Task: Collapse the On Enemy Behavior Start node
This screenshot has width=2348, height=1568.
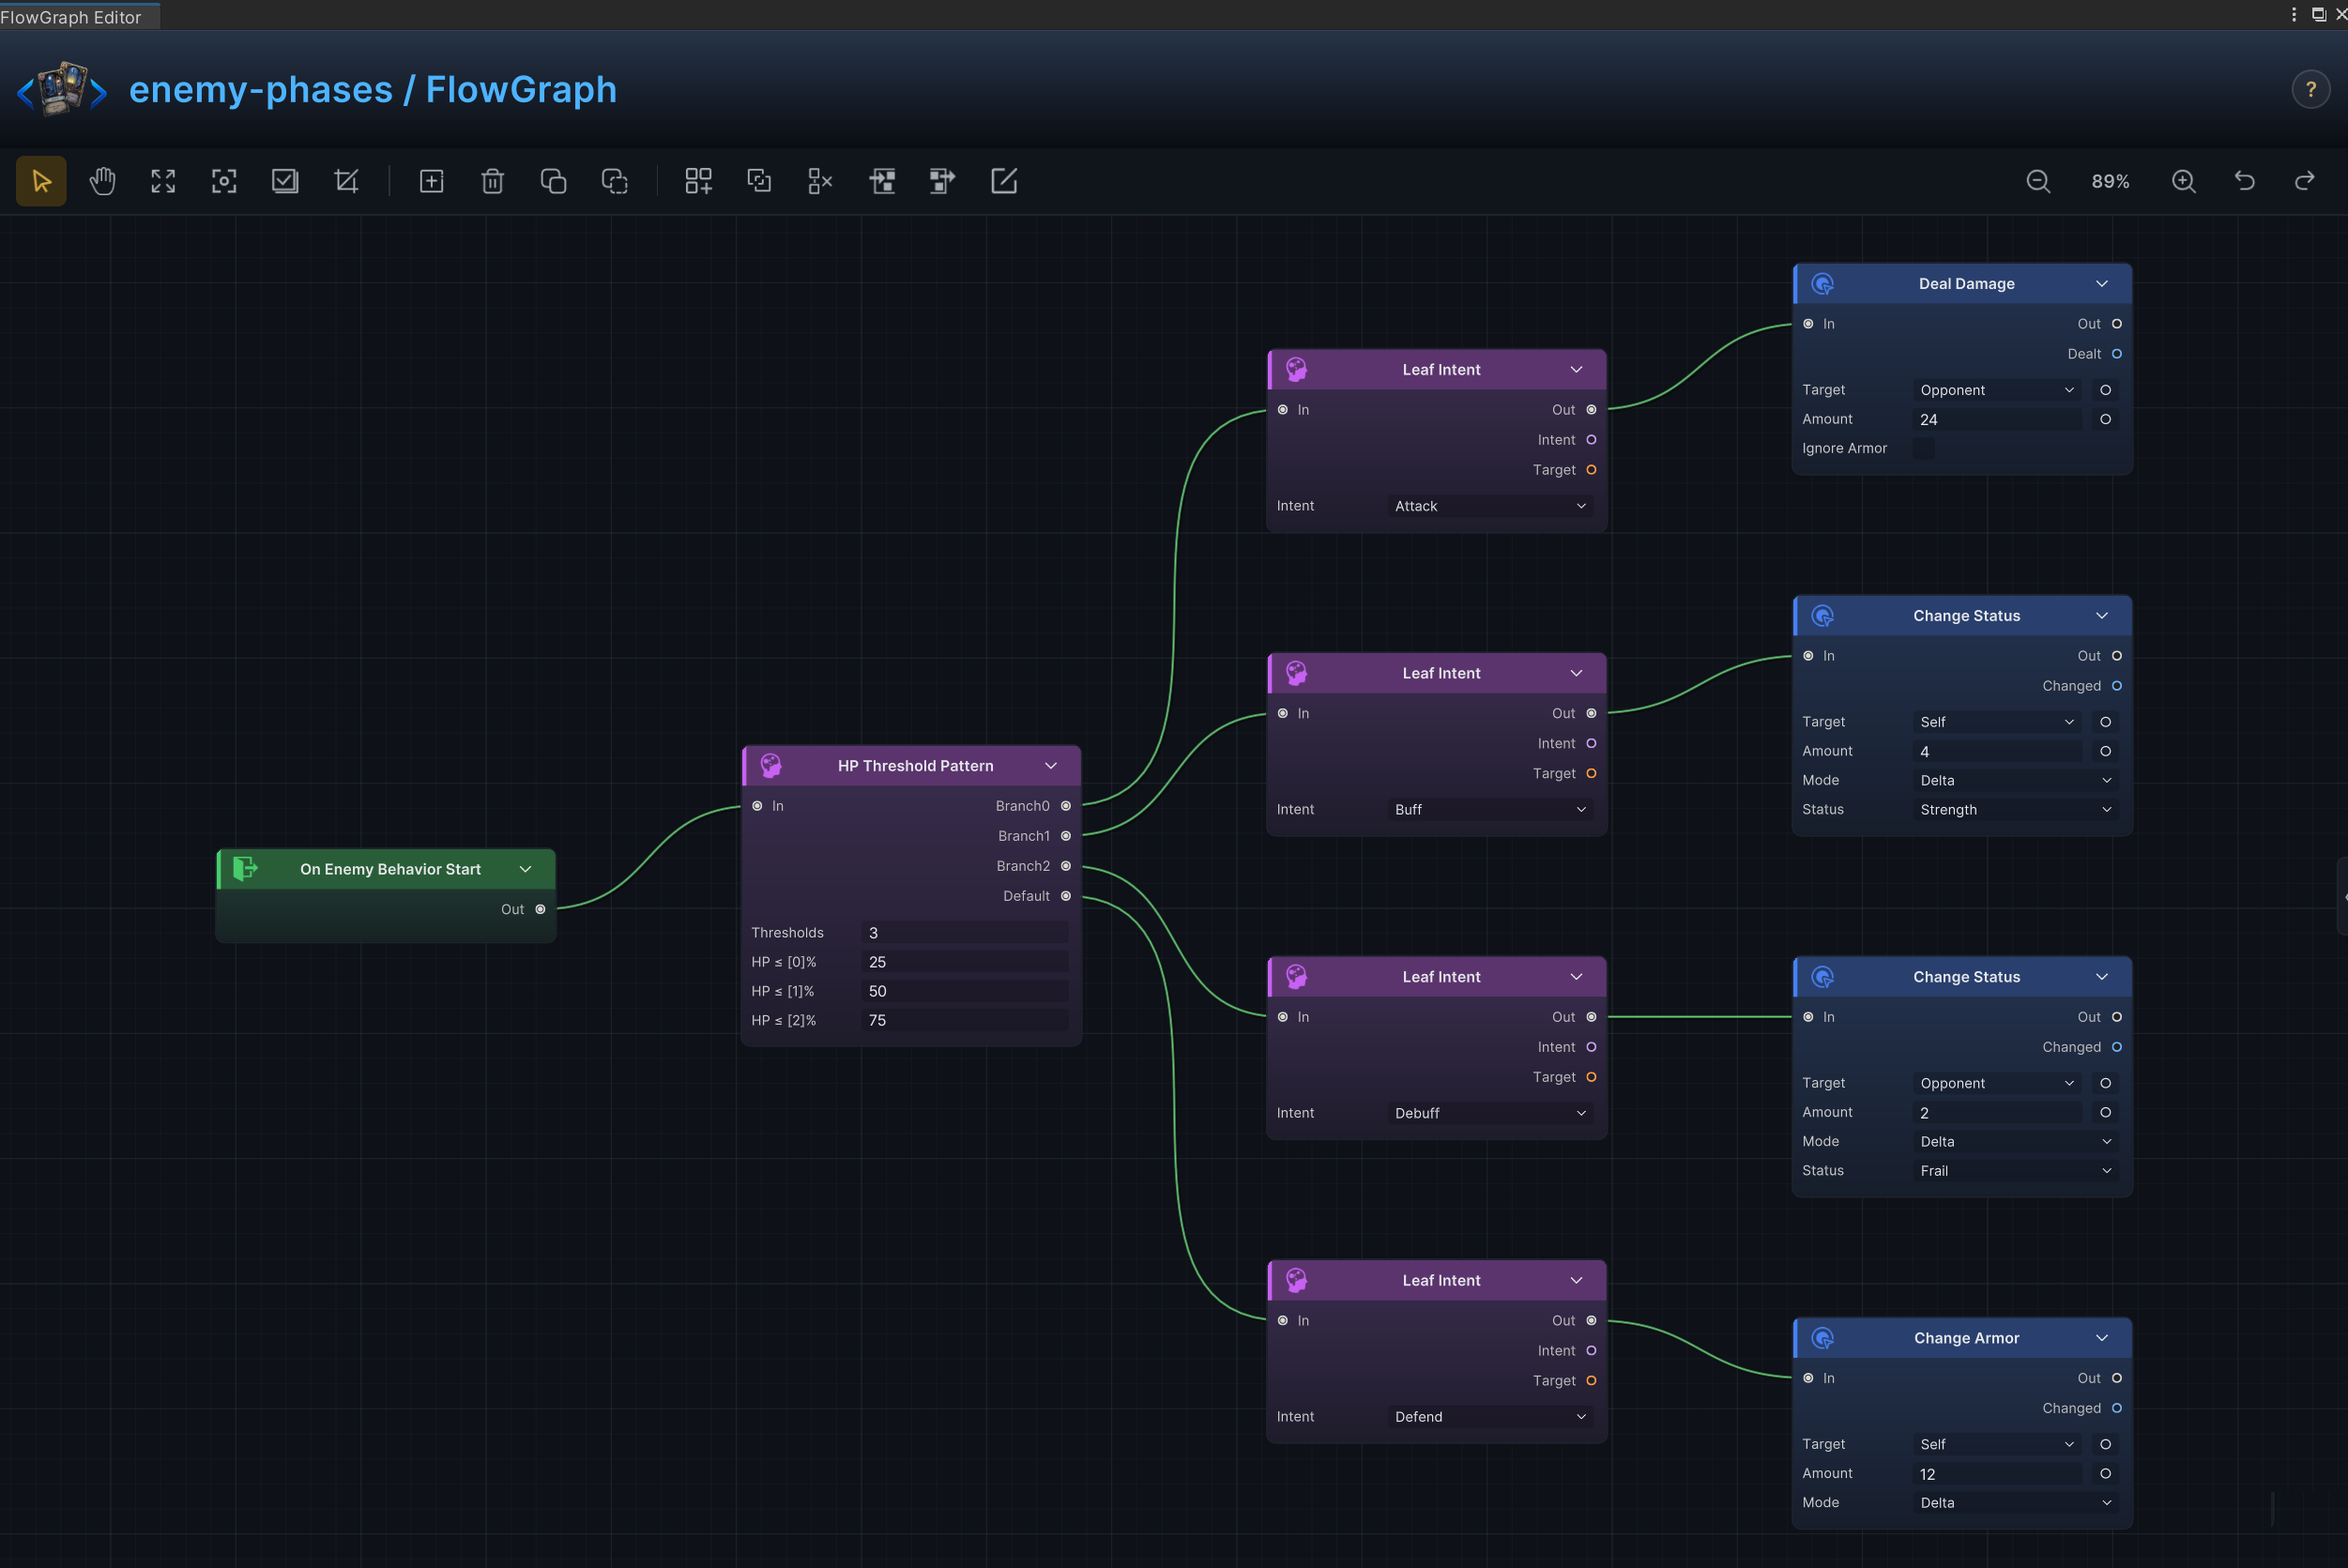Action: (525, 869)
